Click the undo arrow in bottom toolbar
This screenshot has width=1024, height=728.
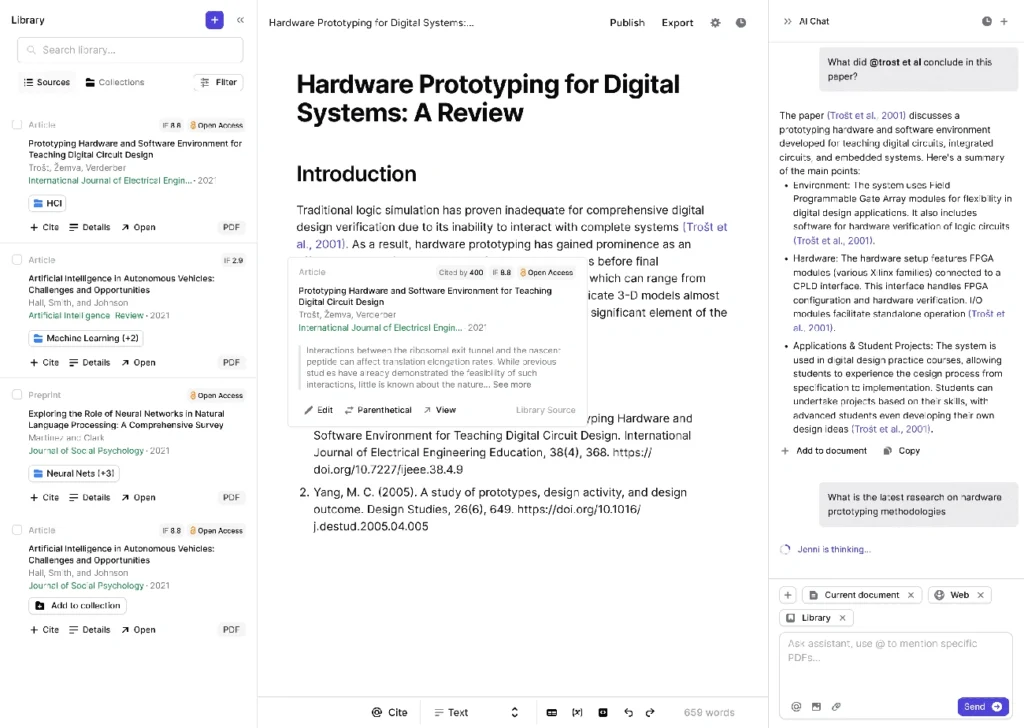tap(628, 712)
